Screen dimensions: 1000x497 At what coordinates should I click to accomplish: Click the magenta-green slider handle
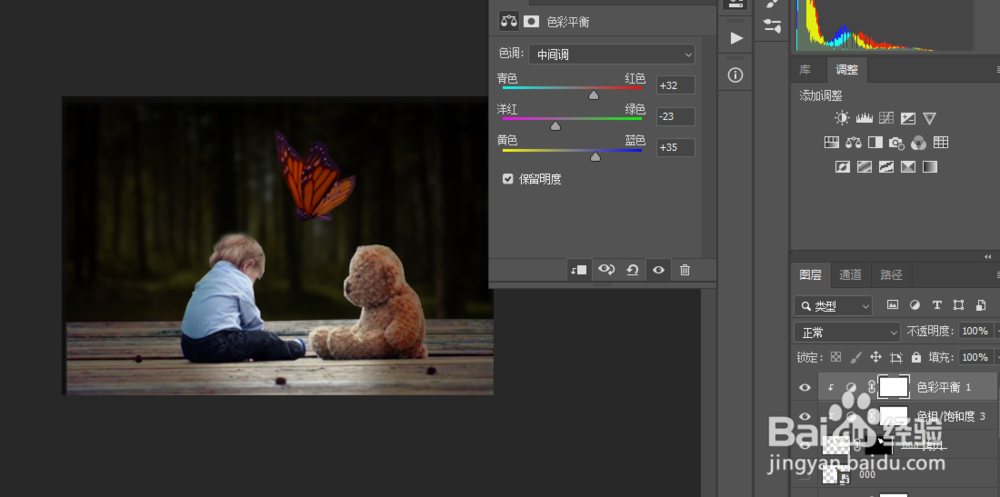(x=555, y=126)
